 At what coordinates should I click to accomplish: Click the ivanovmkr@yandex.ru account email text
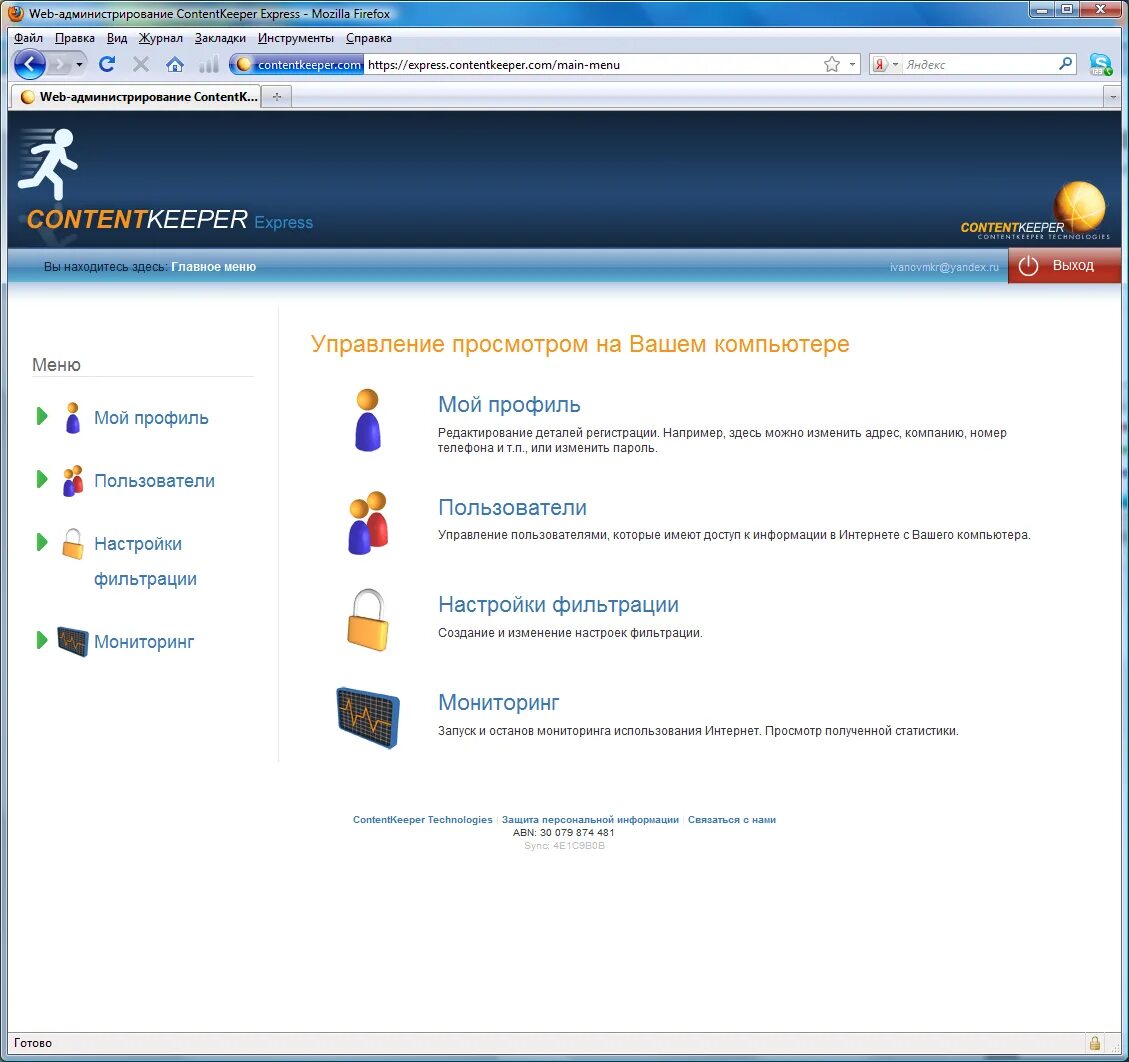click(944, 267)
